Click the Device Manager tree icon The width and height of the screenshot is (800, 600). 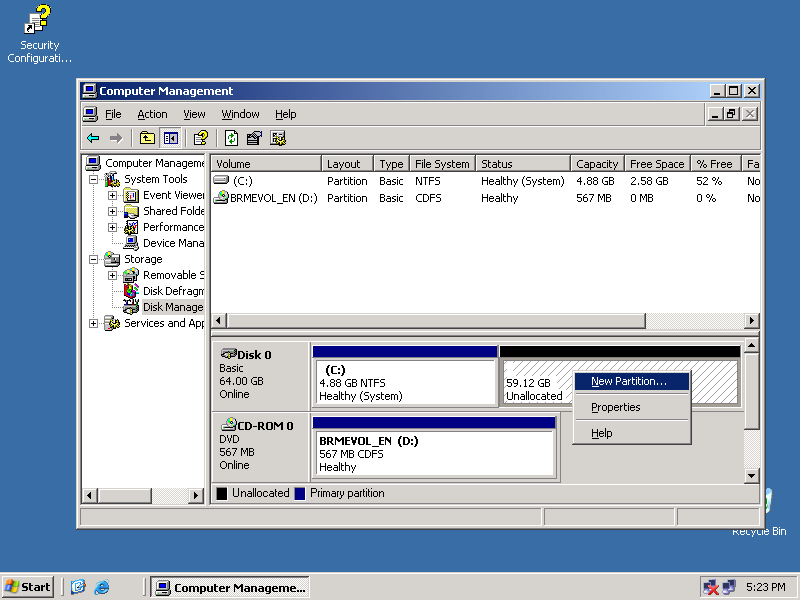(x=131, y=243)
